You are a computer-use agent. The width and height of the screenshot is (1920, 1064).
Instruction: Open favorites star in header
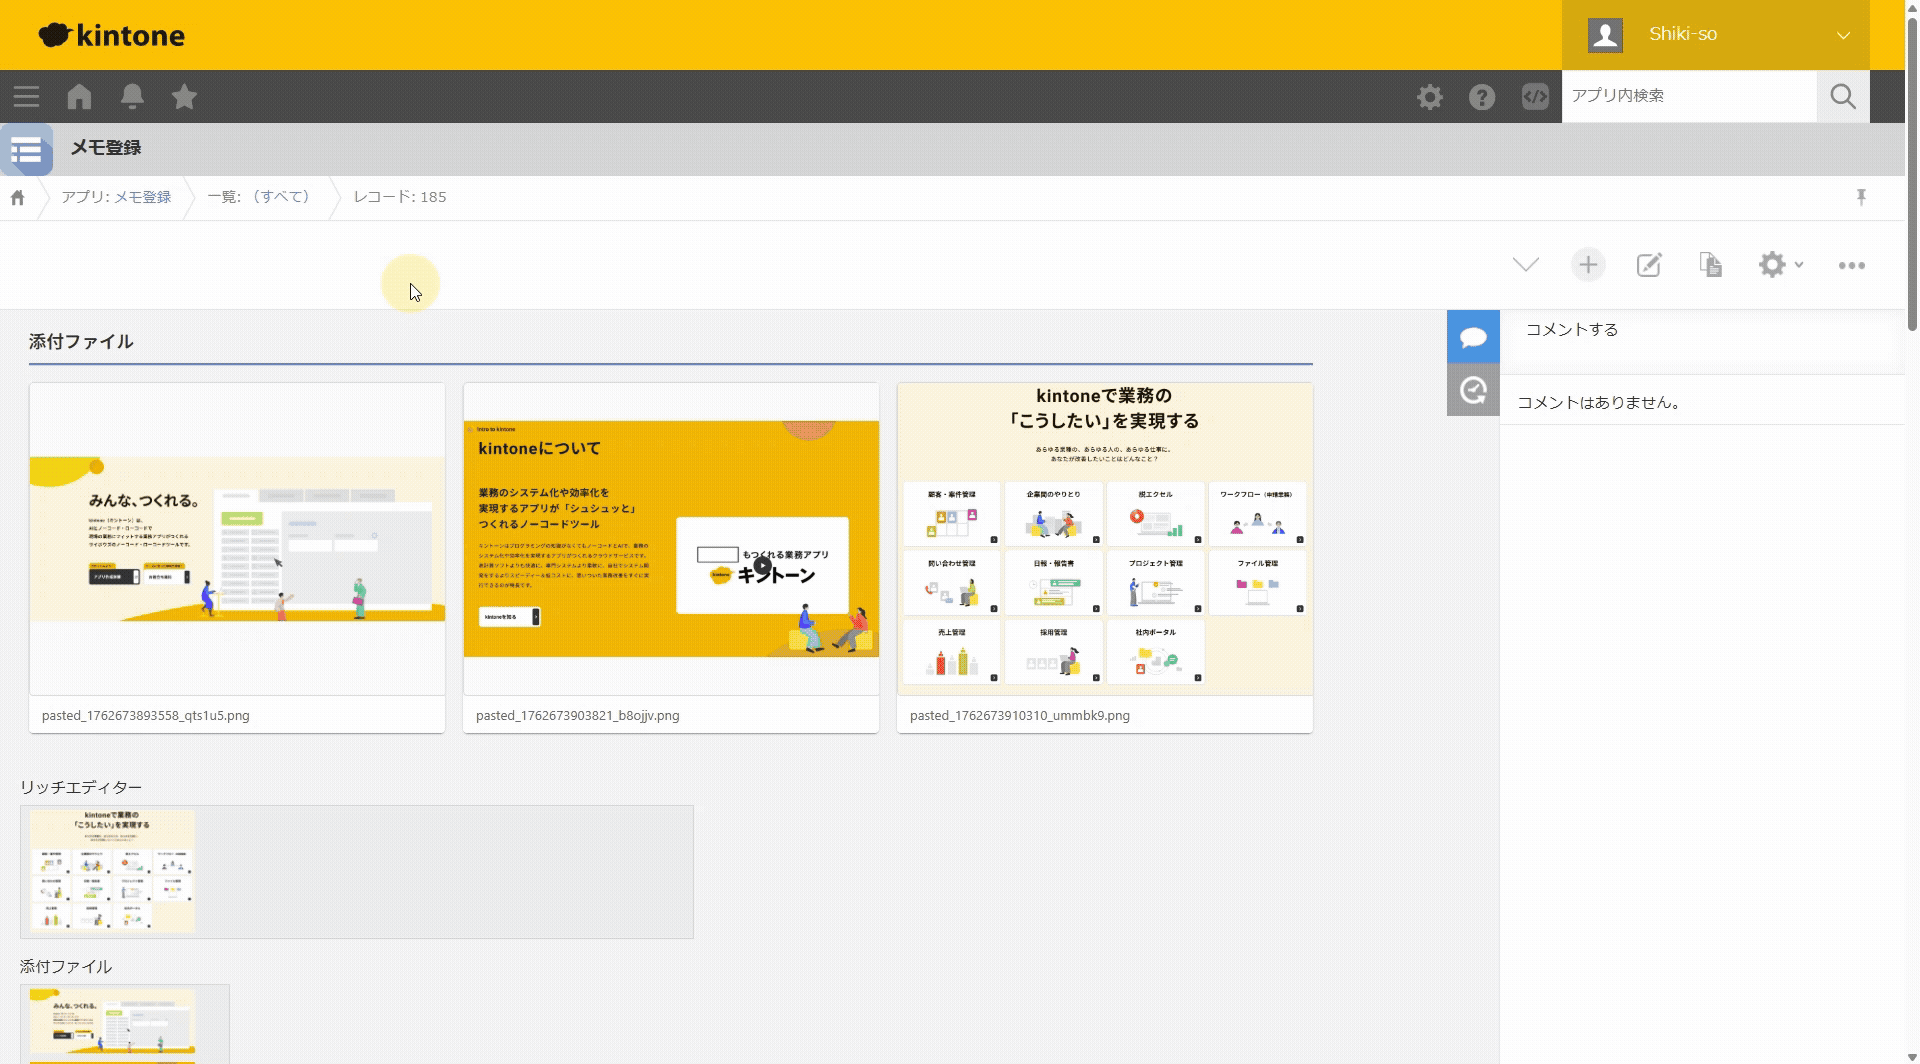(x=184, y=97)
